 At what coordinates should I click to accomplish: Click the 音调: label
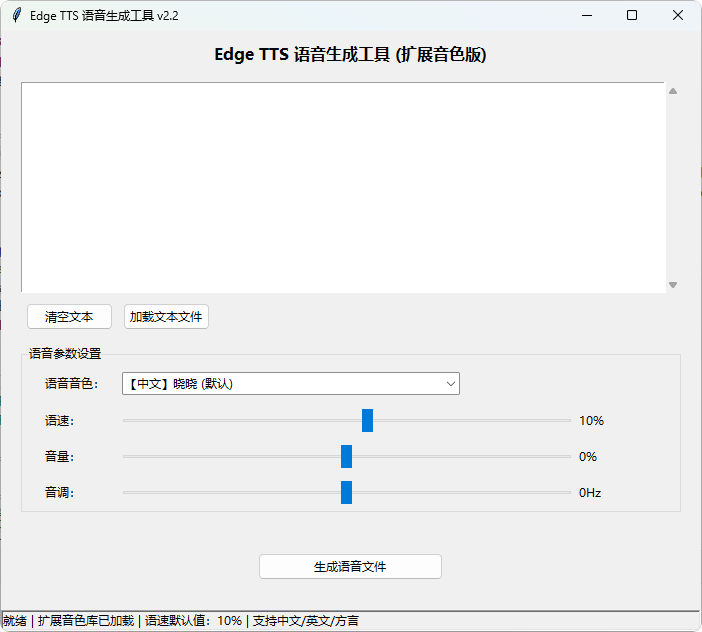pos(59,493)
